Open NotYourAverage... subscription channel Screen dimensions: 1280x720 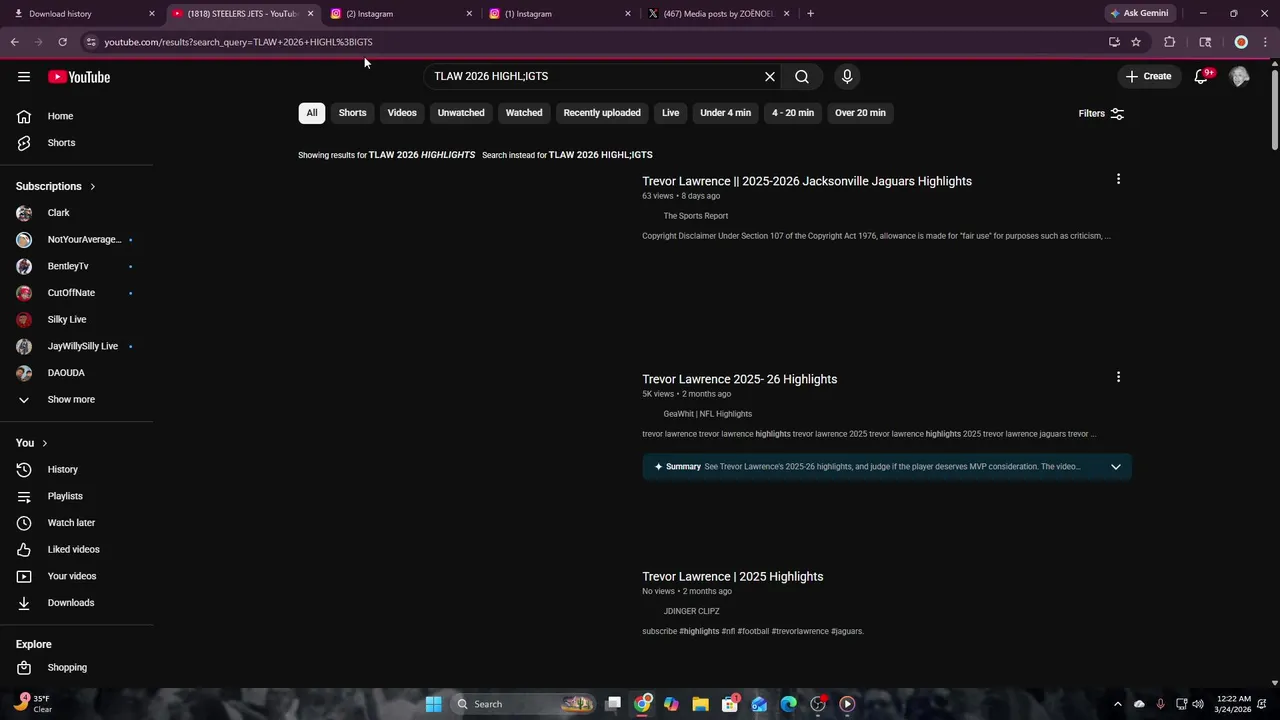coord(77,240)
